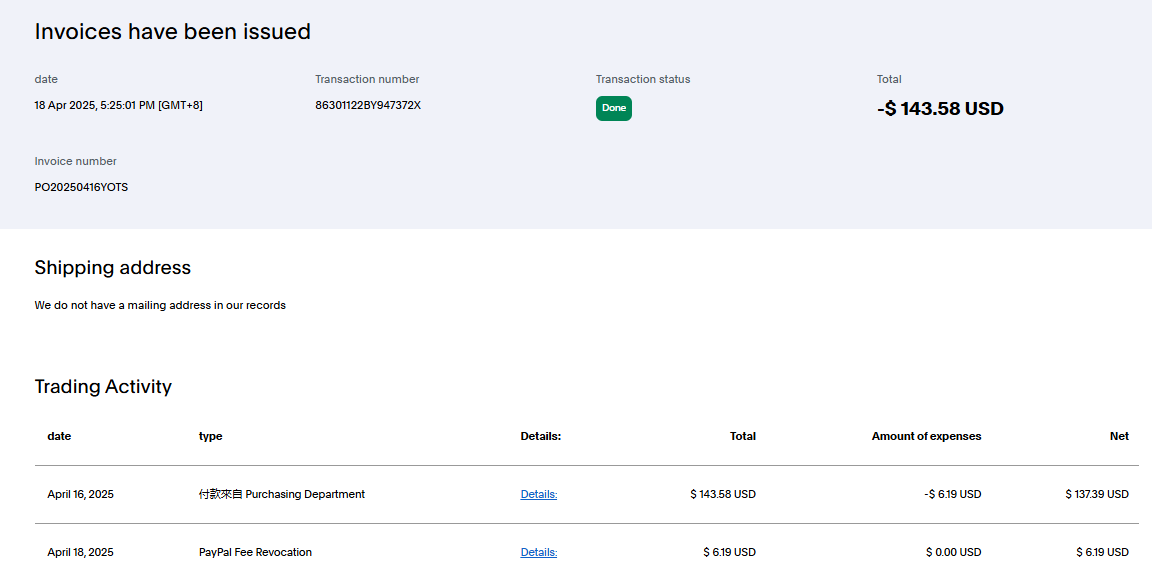Click the 'Amount of expenses' column header
This screenshot has height=580, width=1152.
point(926,436)
